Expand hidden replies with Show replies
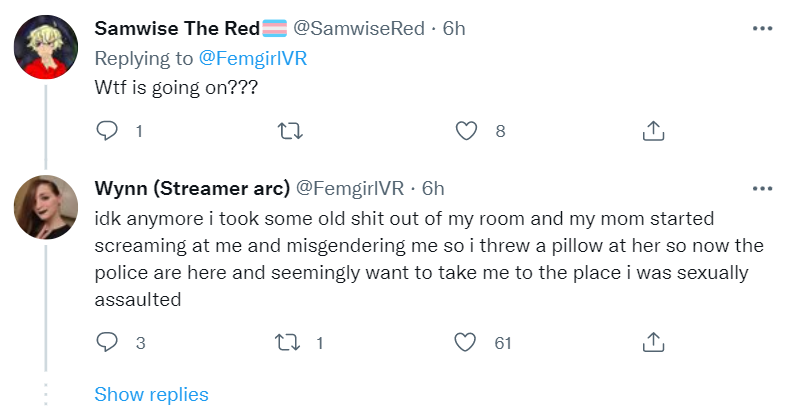Viewport: 794px width, 414px height. (x=151, y=394)
